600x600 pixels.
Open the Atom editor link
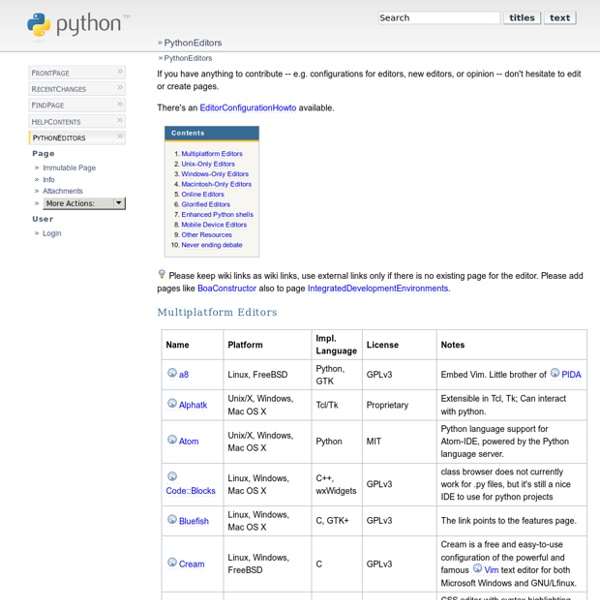[189, 441]
